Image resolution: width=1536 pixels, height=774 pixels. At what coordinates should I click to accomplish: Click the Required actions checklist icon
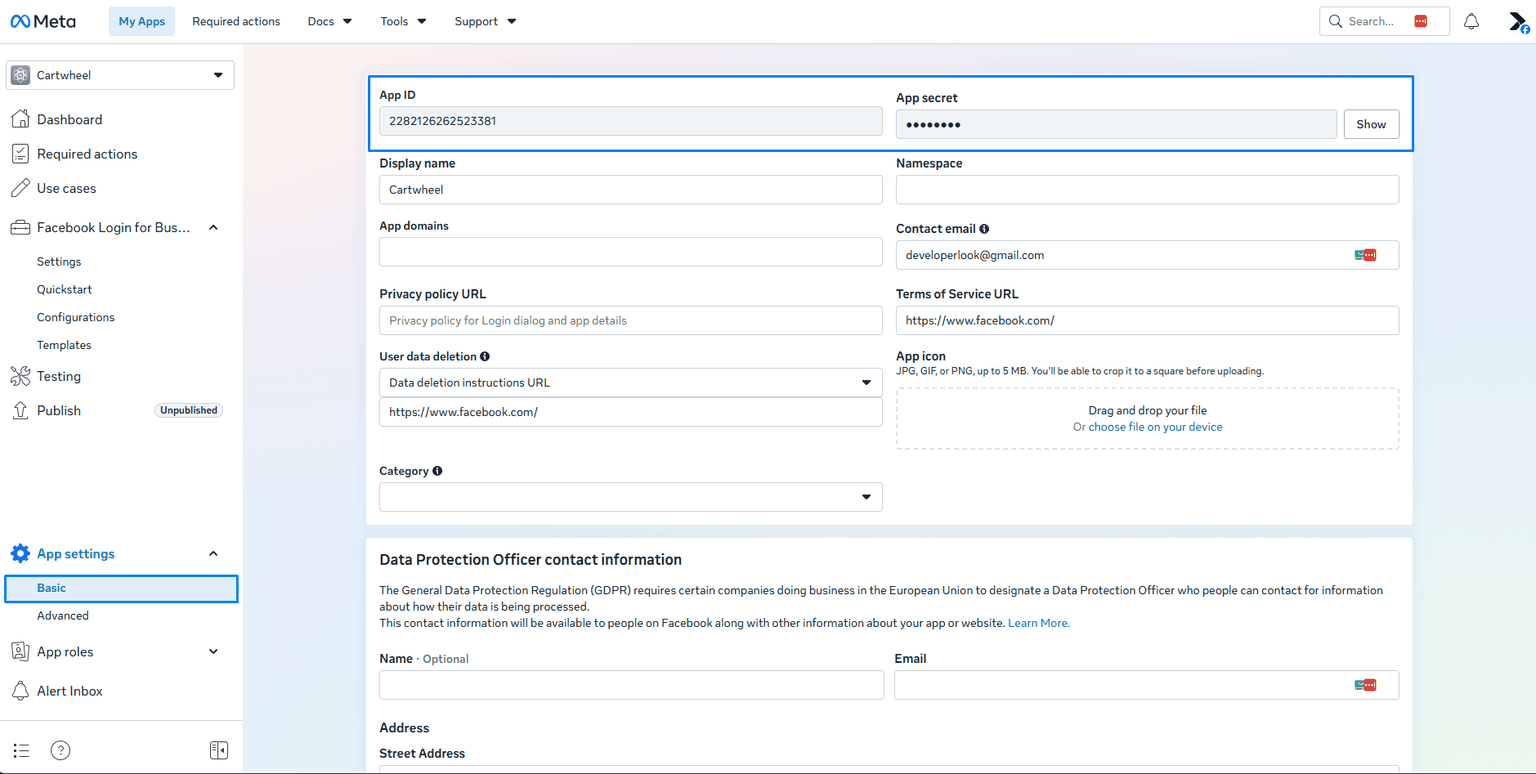click(20, 154)
